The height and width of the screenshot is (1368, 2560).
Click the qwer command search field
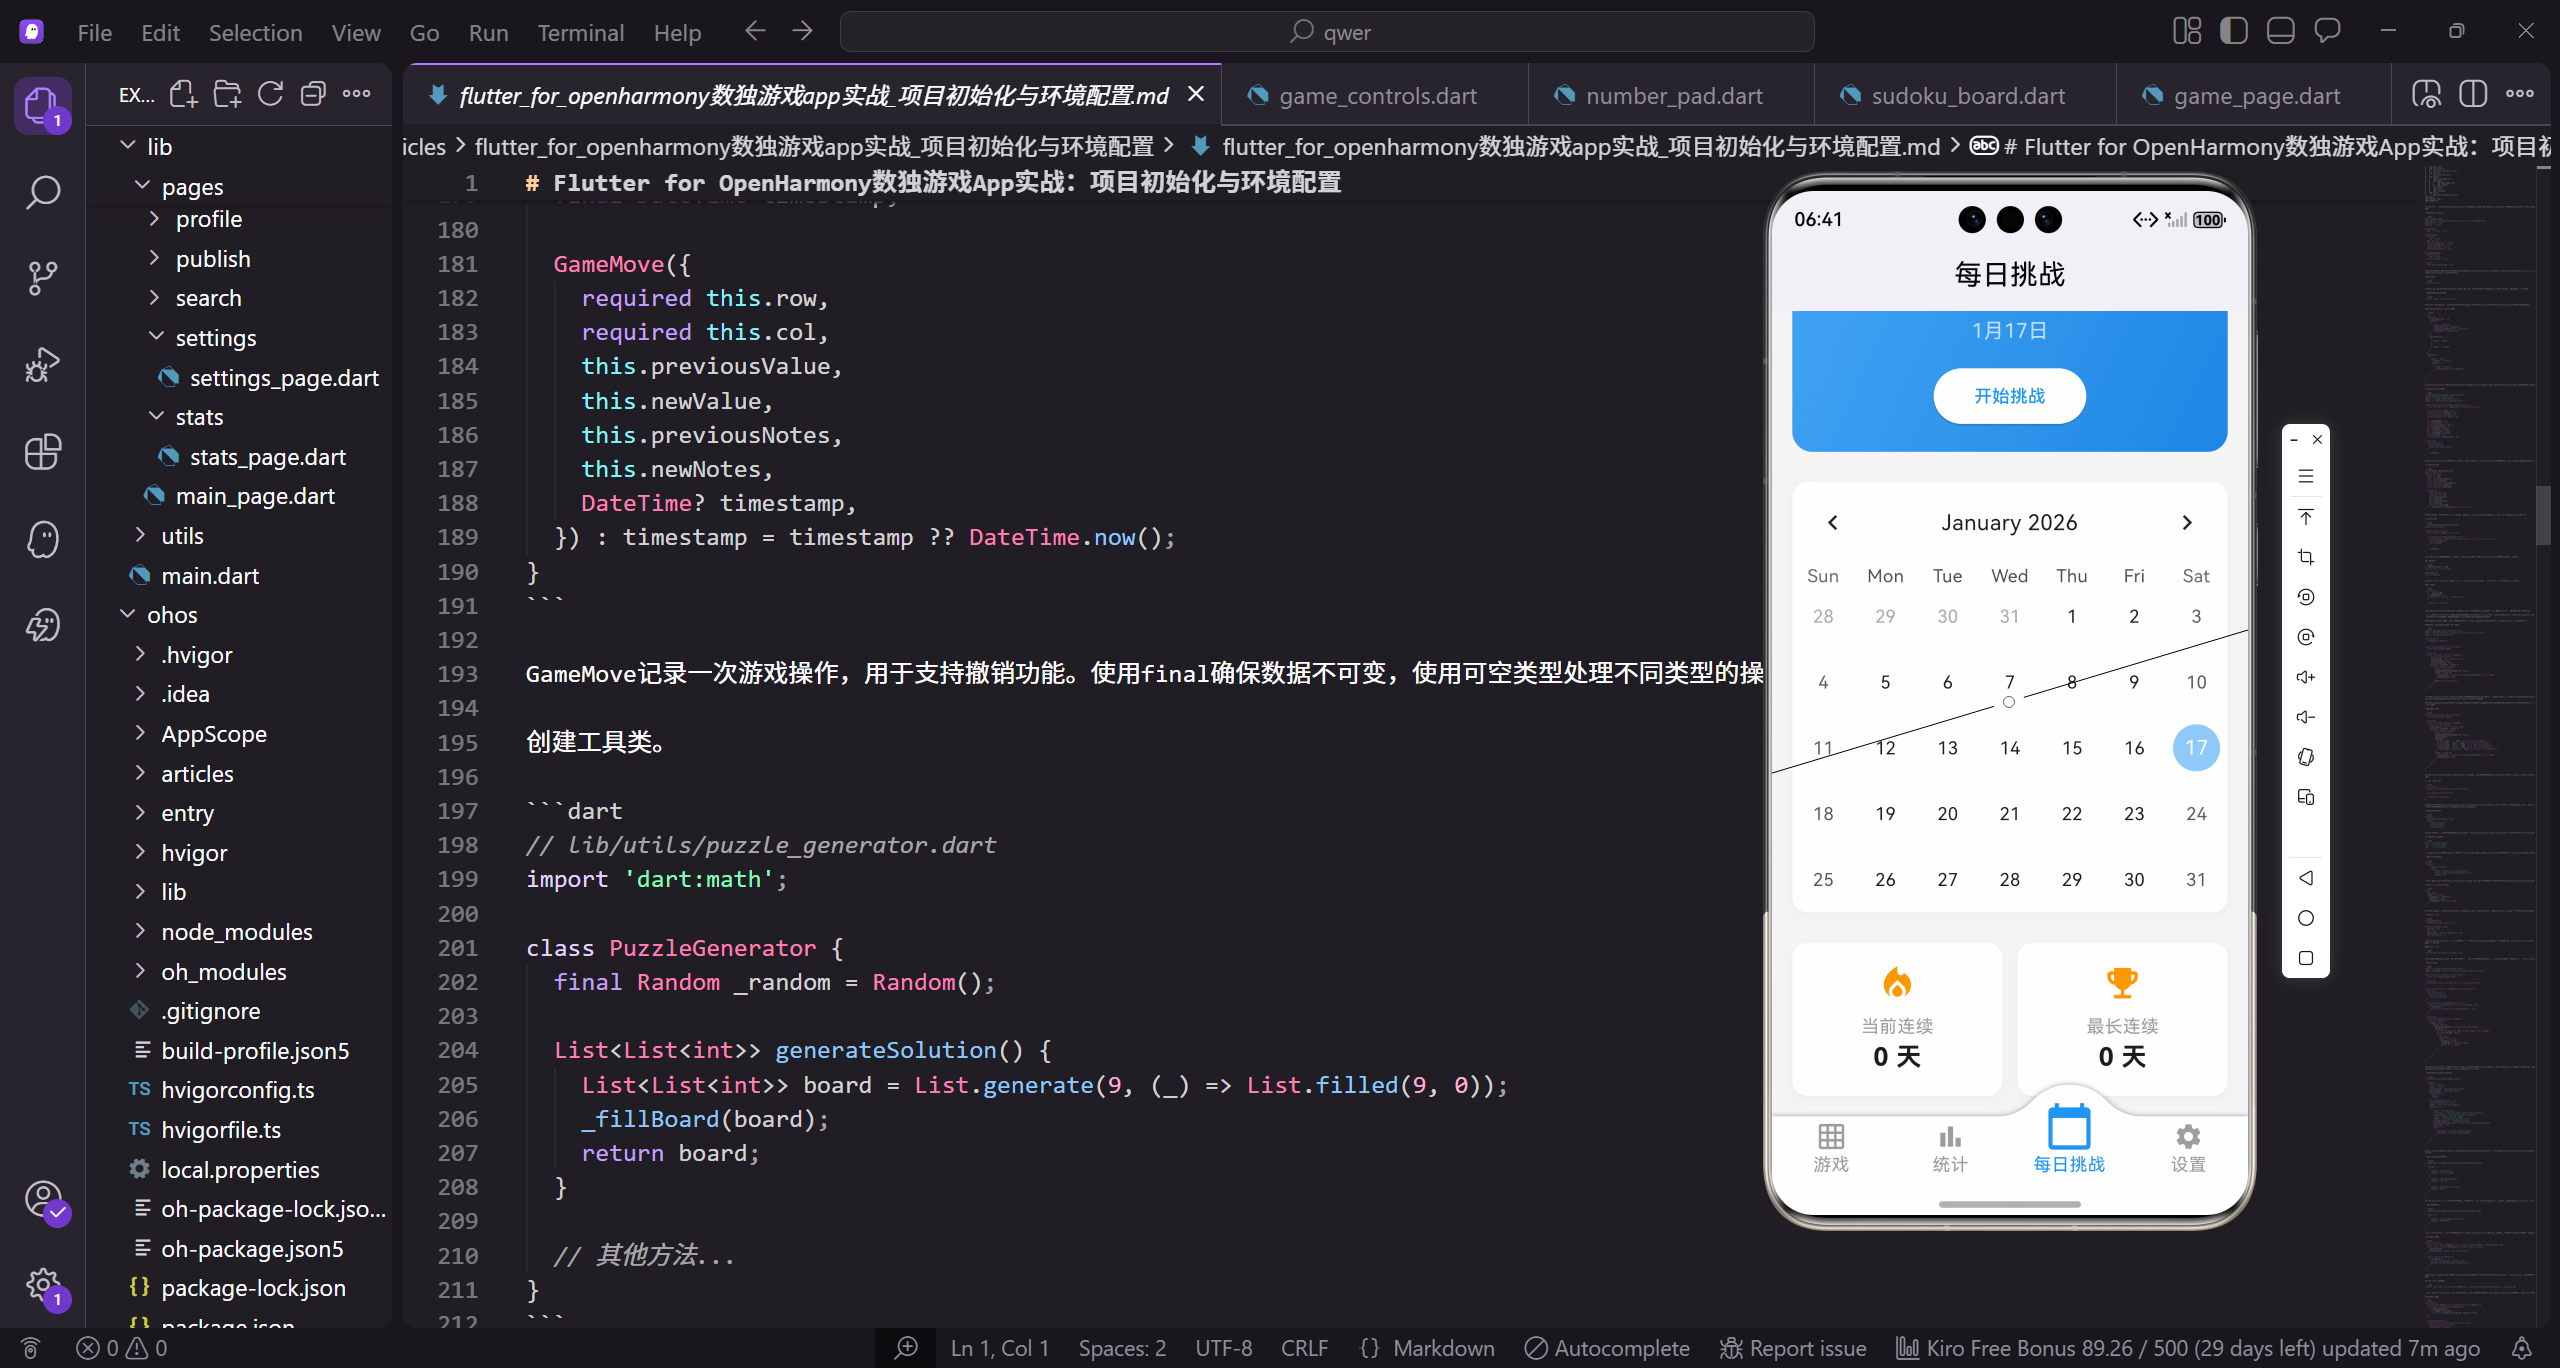[1327, 32]
